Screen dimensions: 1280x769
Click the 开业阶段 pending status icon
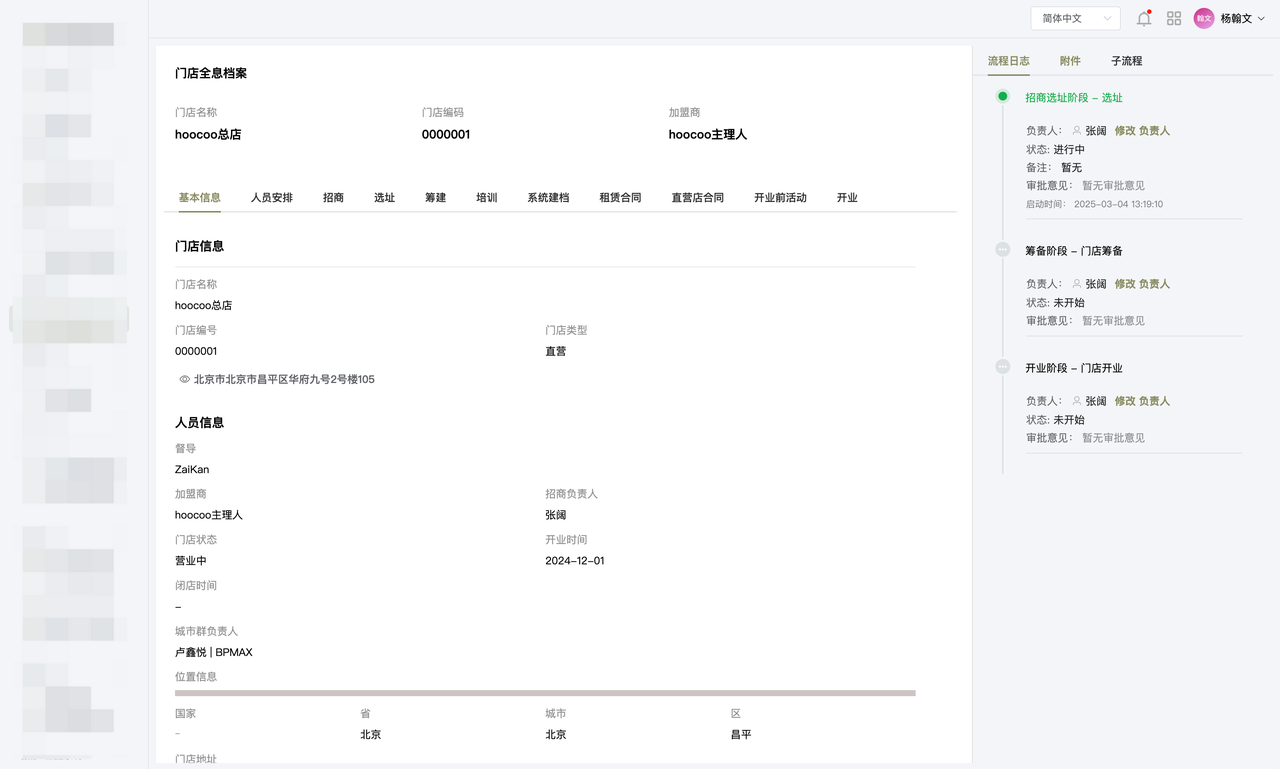click(x=1003, y=367)
